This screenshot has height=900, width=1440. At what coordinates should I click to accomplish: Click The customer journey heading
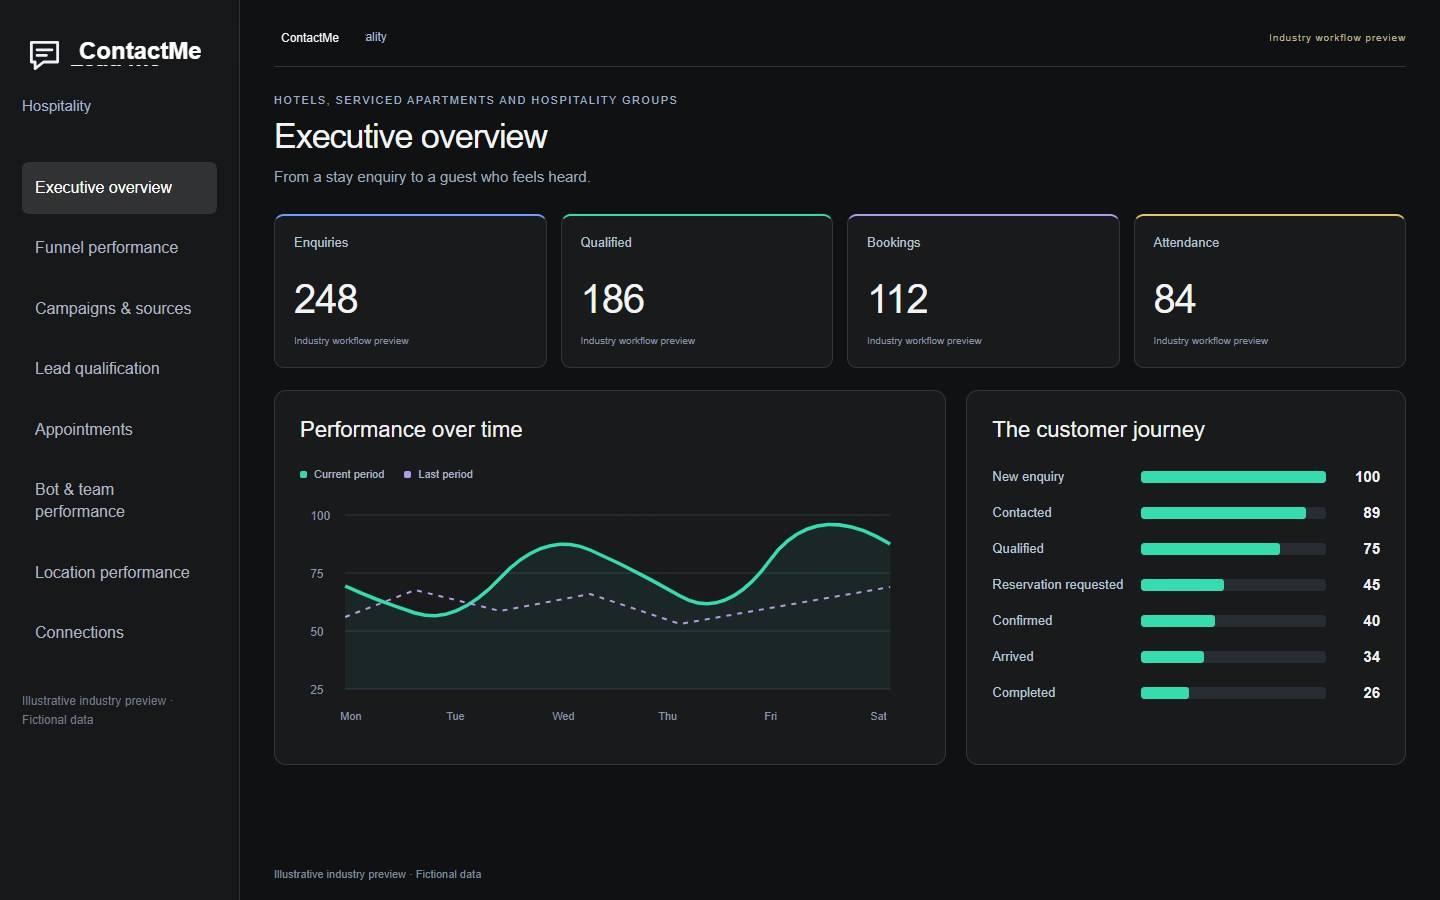pos(1098,430)
